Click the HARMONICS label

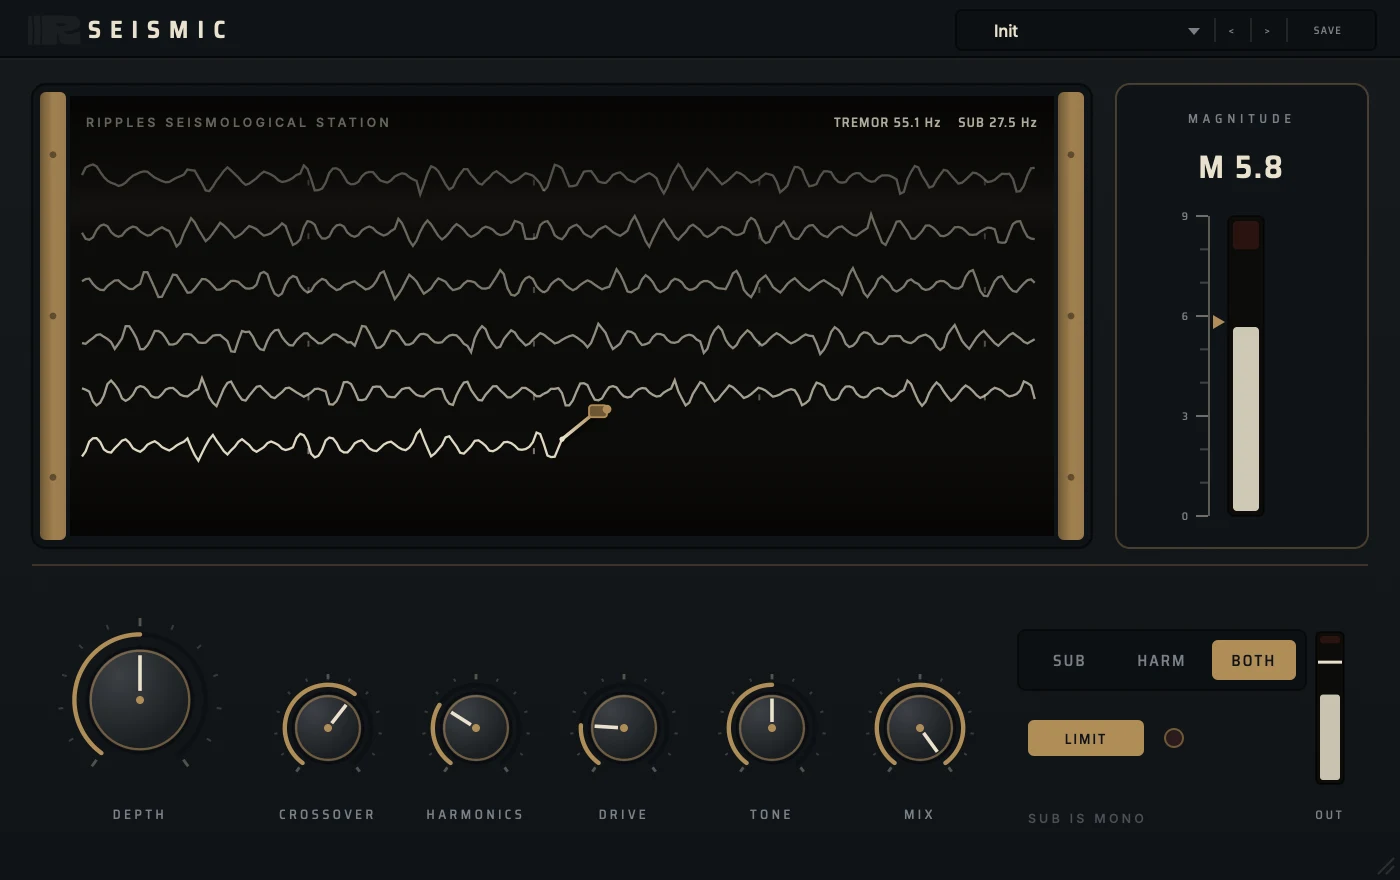(475, 814)
